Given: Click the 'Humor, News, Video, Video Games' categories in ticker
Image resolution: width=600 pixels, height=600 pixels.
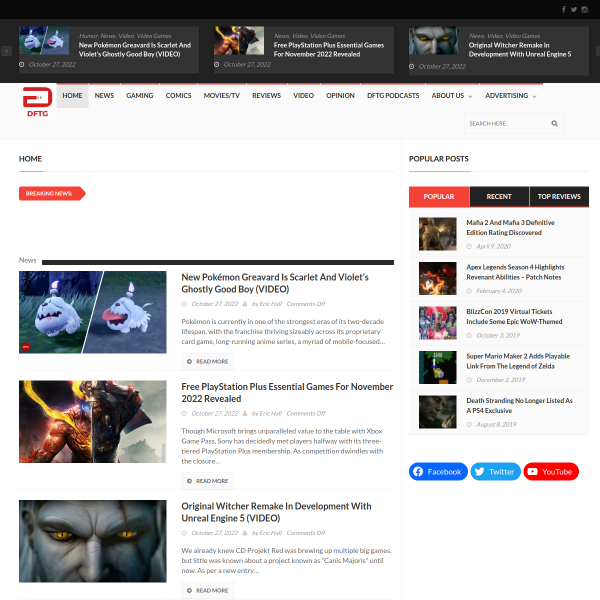Looking at the screenshot, I should [125, 36].
